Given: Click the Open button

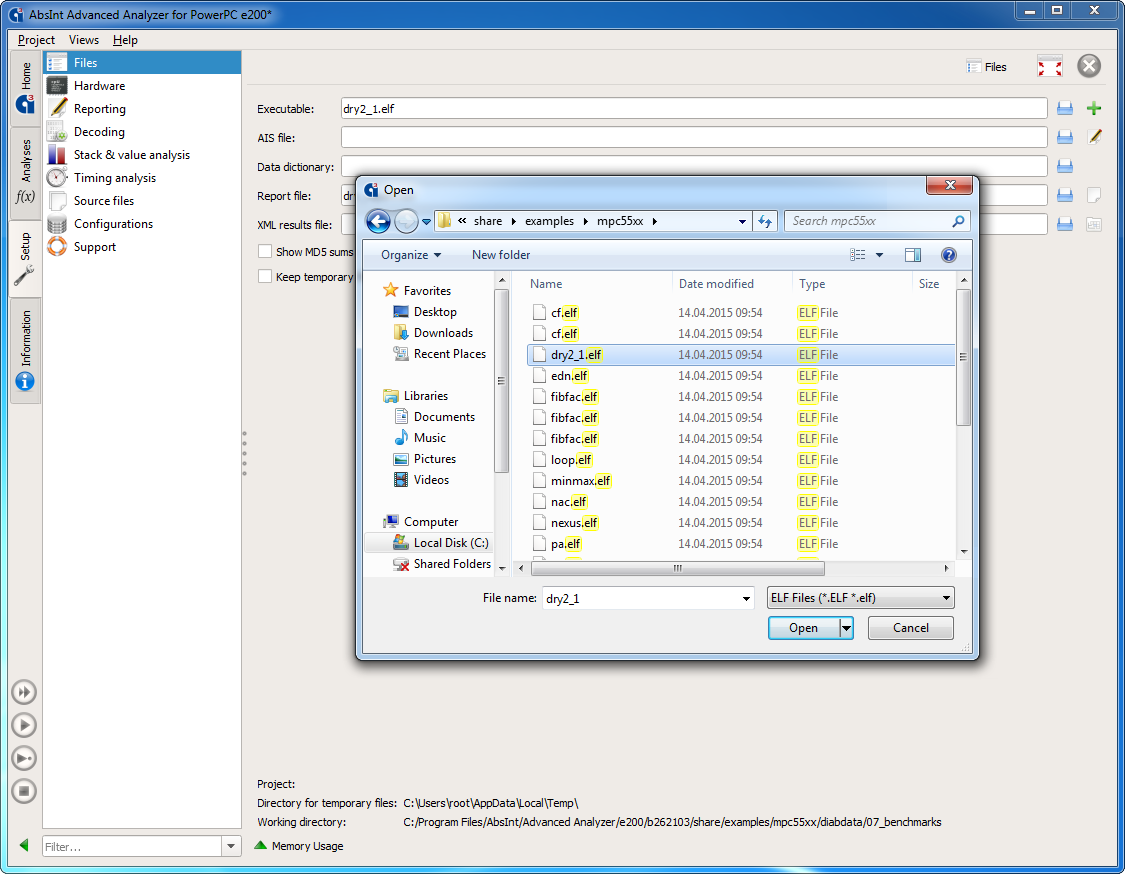Looking at the screenshot, I should point(804,628).
